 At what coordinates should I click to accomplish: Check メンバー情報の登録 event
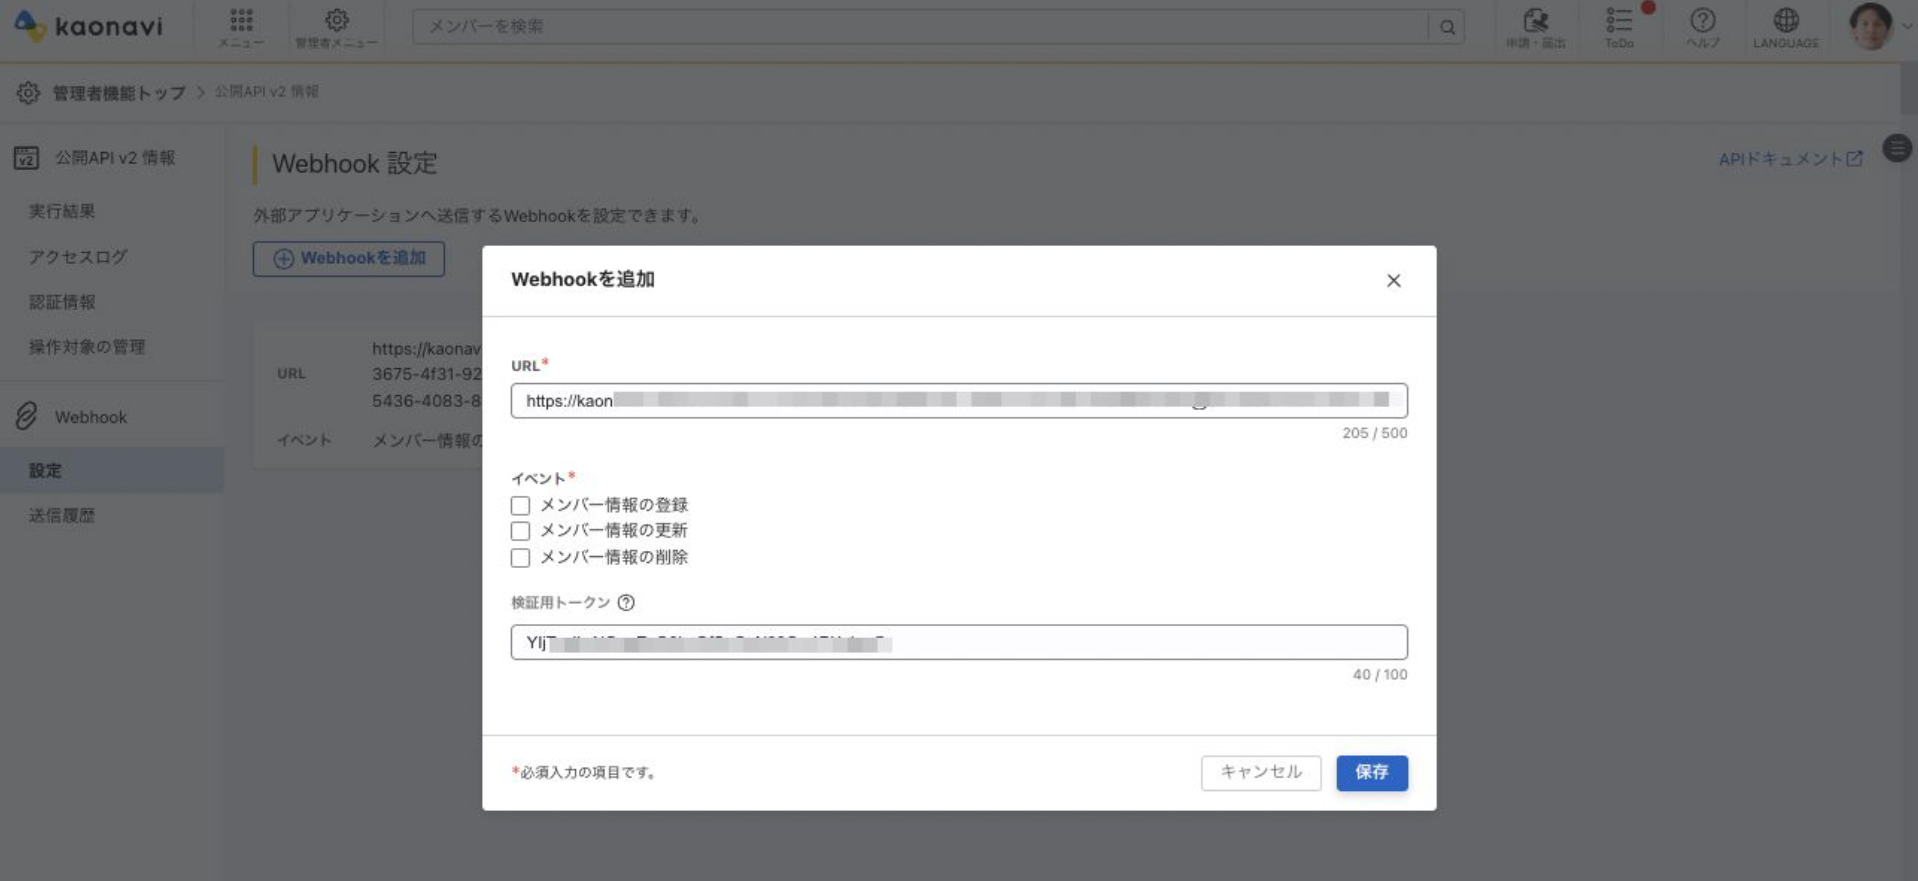520,506
